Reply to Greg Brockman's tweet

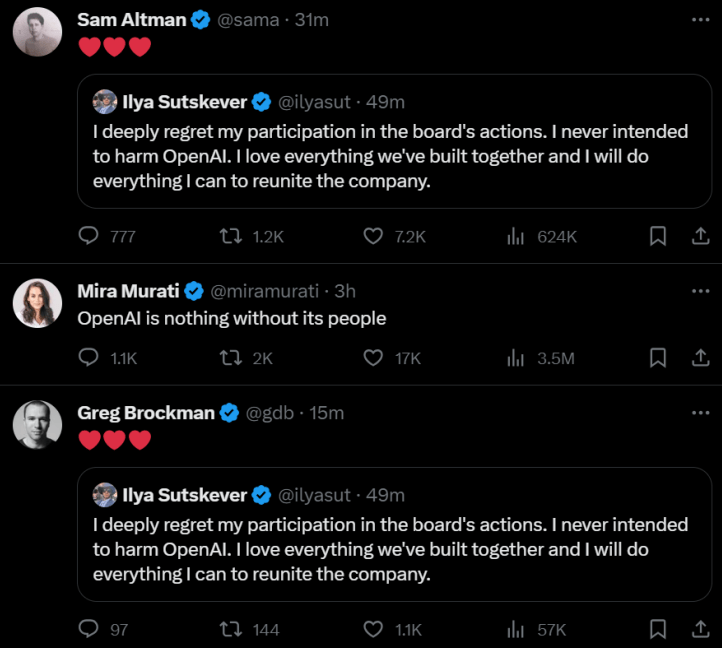coord(89,629)
